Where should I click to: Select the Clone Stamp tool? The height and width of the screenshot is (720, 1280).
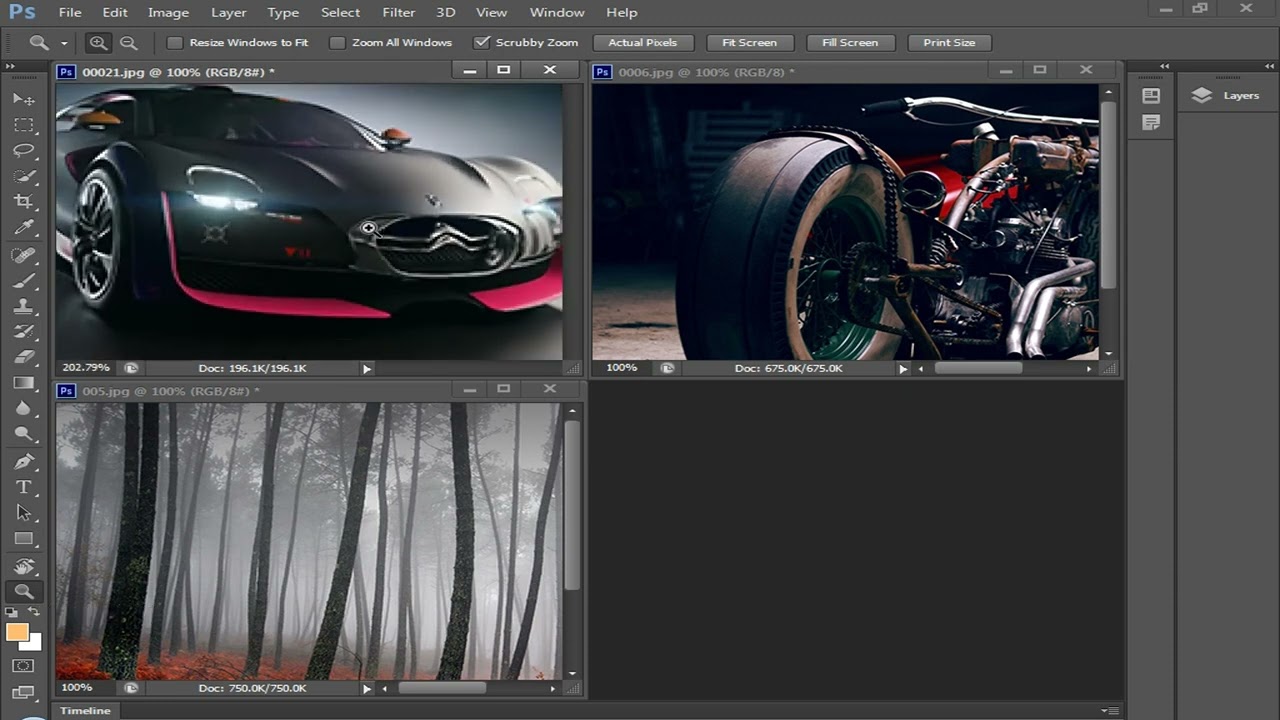pos(24,306)
